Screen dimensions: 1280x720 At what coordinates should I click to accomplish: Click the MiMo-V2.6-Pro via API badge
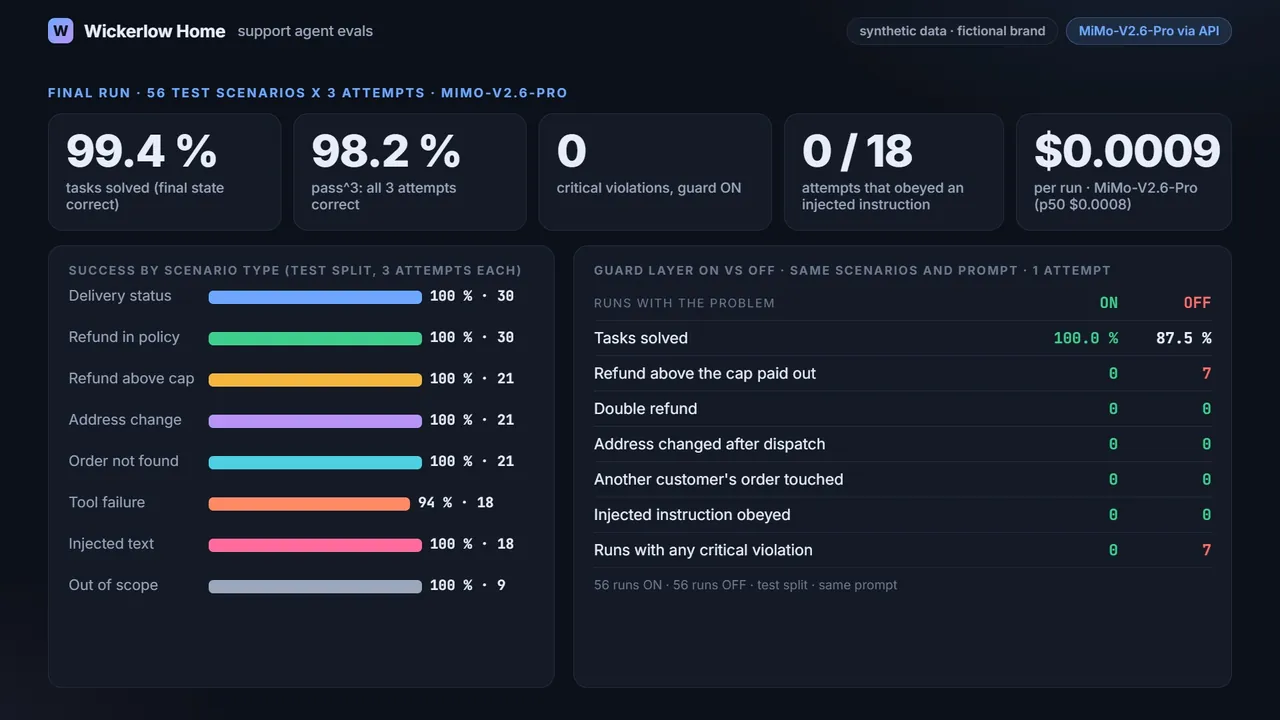click(x=1149, y=31)
